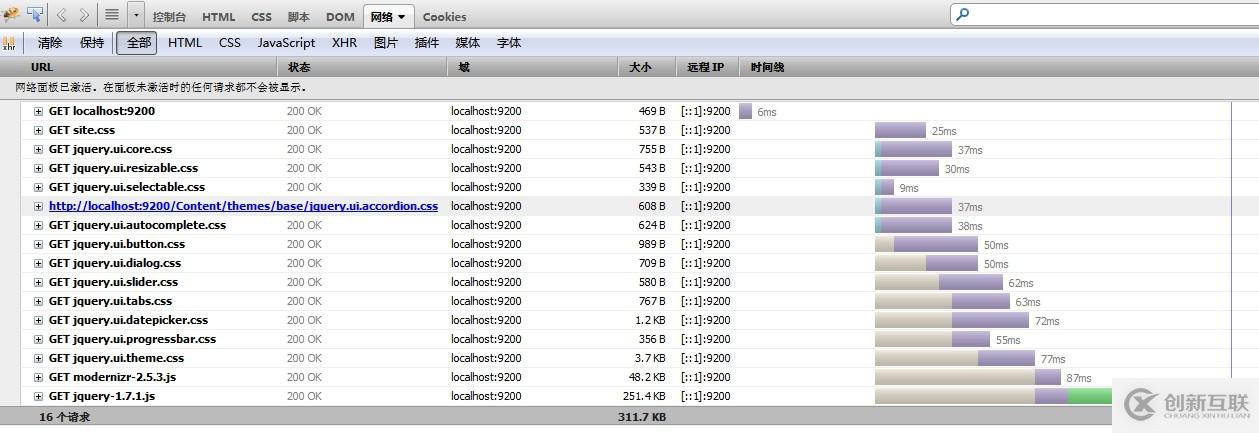Click the 16 个请求 summary text
1259x433 pixels.
tap(64, 416)
